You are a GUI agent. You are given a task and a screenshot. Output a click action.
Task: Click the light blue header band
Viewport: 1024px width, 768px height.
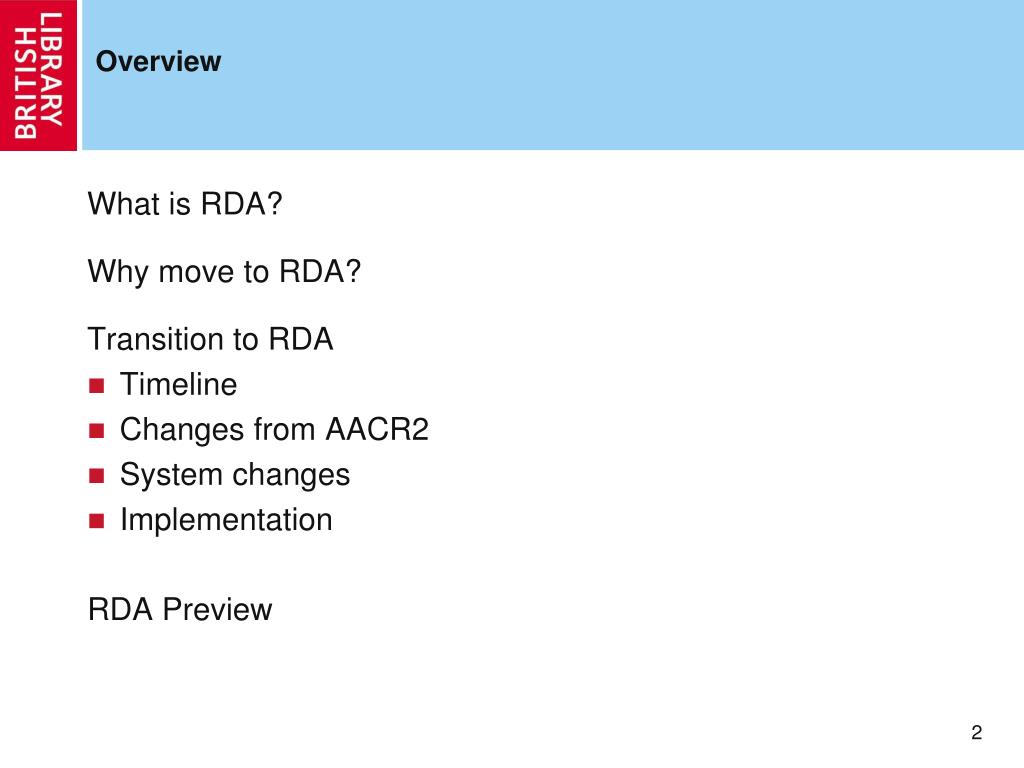pyautogui.click(x=552, y=75)
